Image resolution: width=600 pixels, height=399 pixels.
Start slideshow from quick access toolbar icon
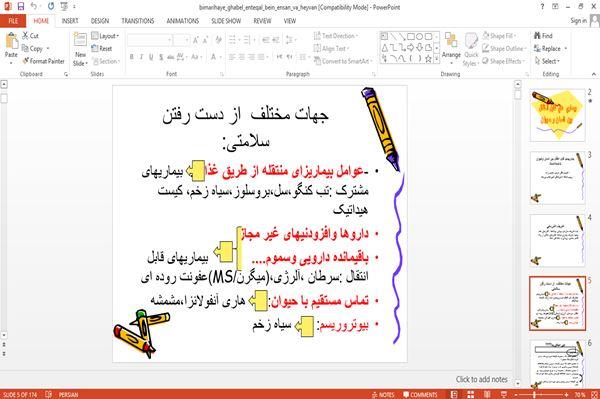(x=64, y=7)
